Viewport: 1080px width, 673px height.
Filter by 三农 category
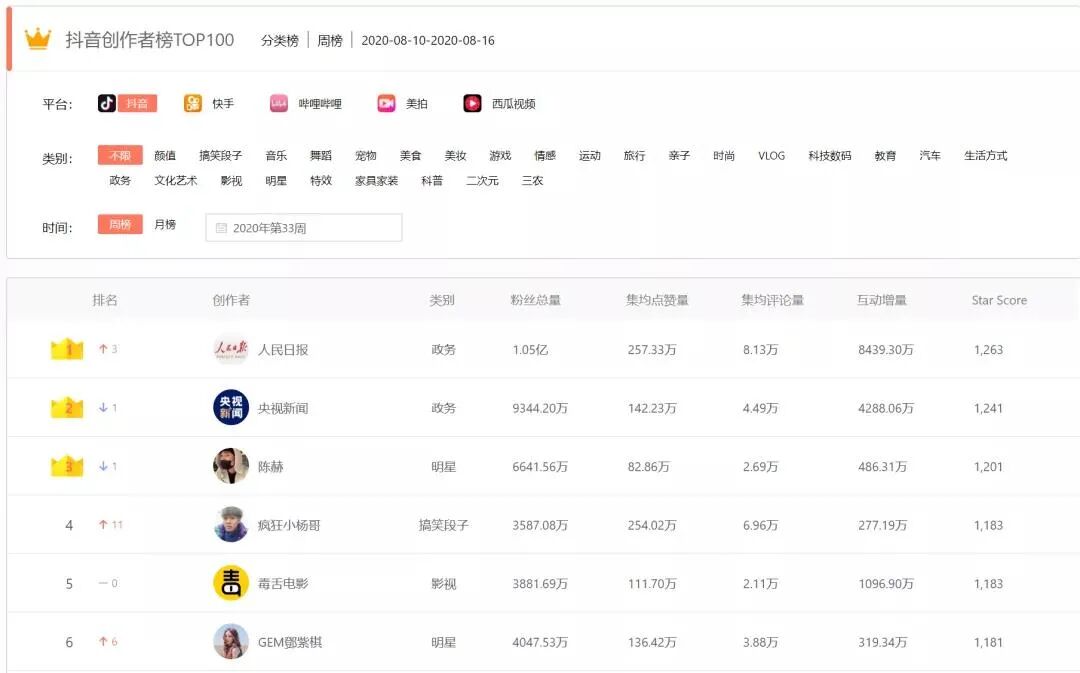coord(532,180)
